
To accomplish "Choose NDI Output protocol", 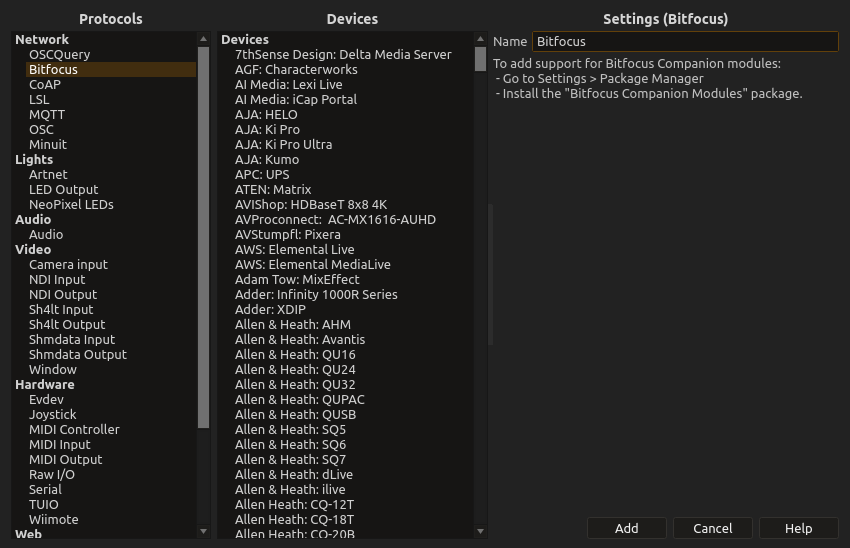I will 62,294.
